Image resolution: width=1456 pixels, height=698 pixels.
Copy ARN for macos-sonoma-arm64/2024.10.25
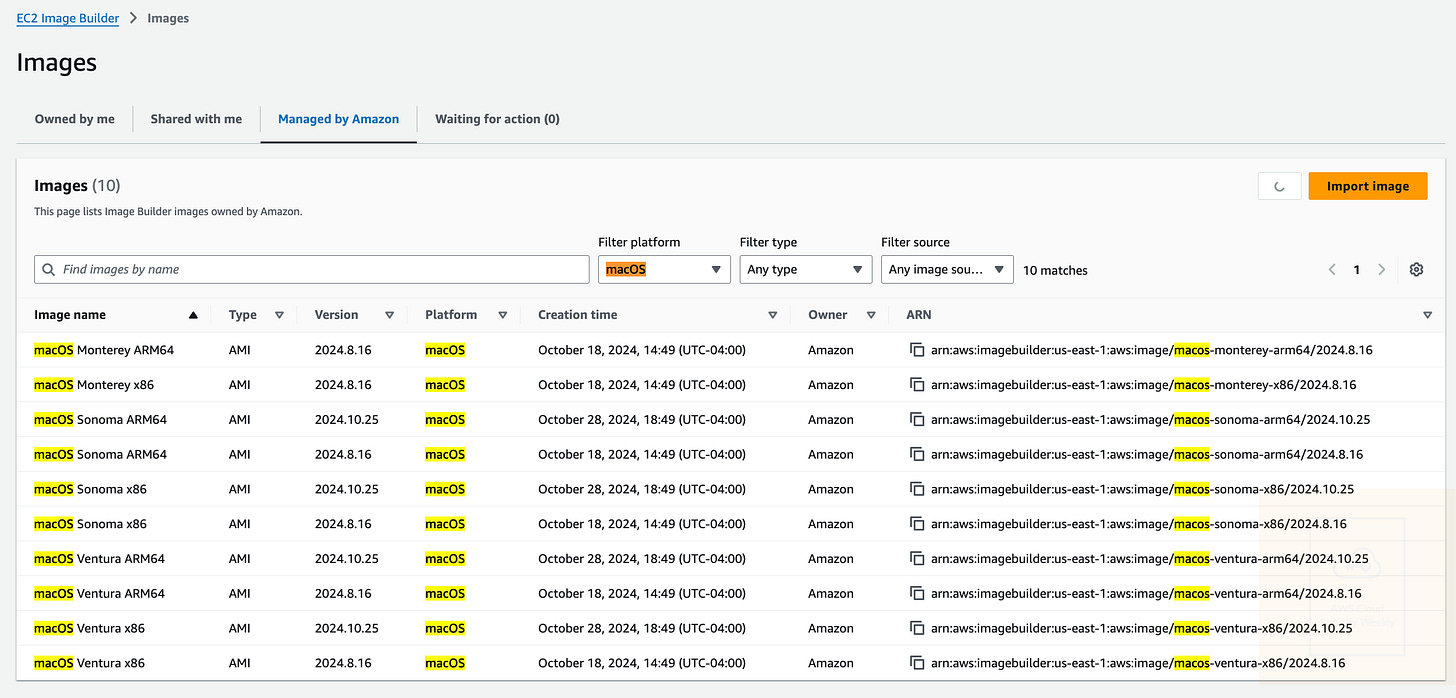click(x=916, y=420)
